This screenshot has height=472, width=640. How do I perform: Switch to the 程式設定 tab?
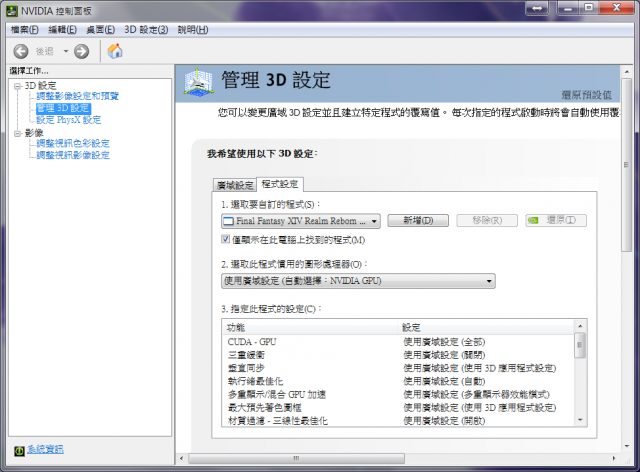click(x=280, y=184)
